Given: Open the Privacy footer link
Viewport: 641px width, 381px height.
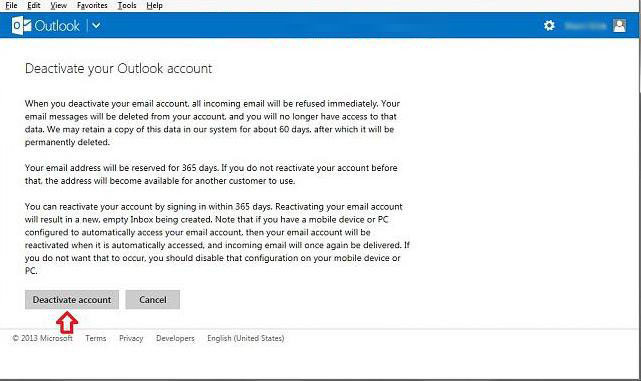Looking at the screenshot, I should pos(131,338).
